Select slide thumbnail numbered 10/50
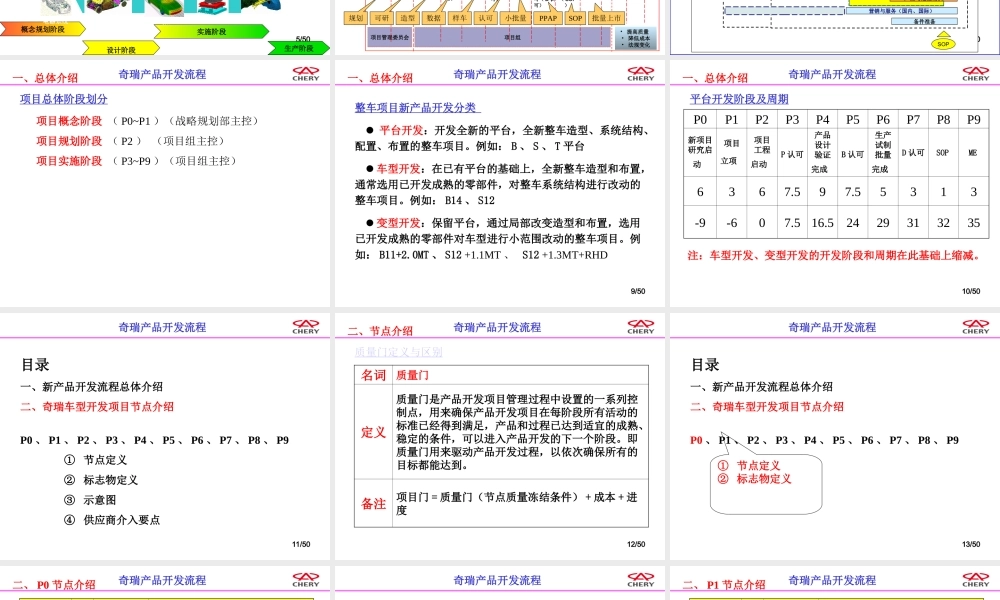The image size is (1000, 600). (x=835, y=184)
